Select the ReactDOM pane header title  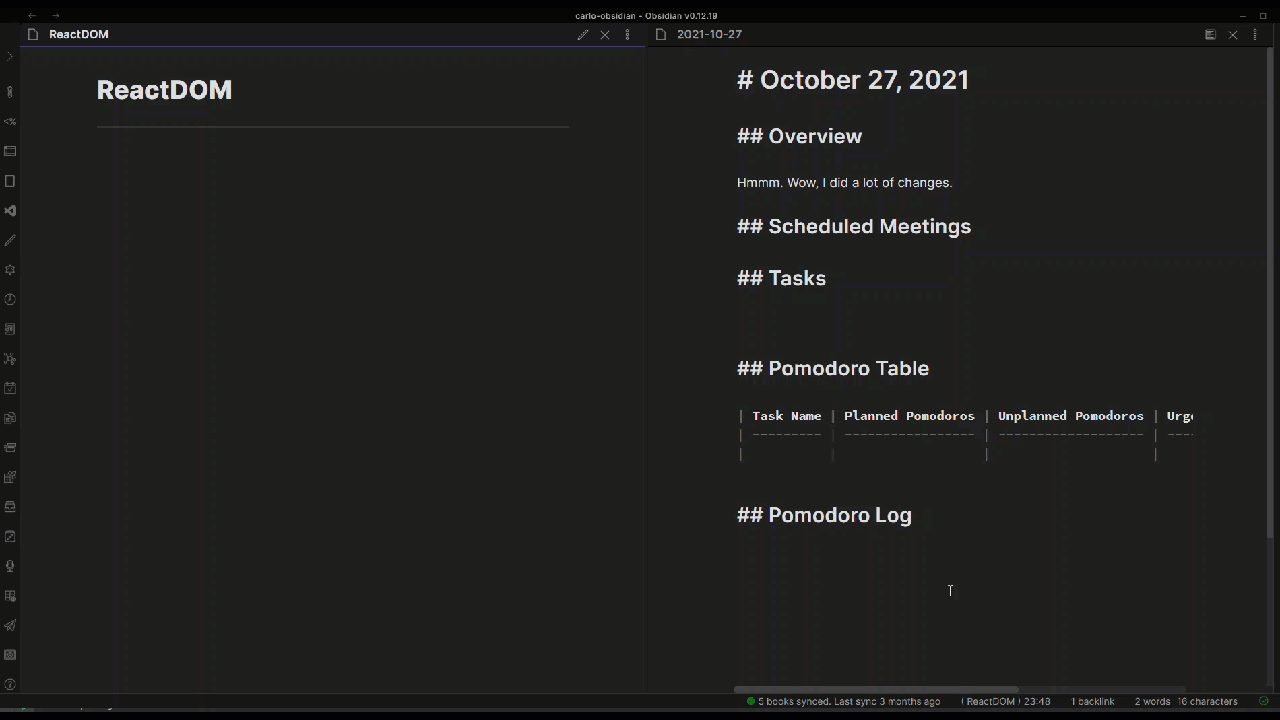click(x=79, y=34)
